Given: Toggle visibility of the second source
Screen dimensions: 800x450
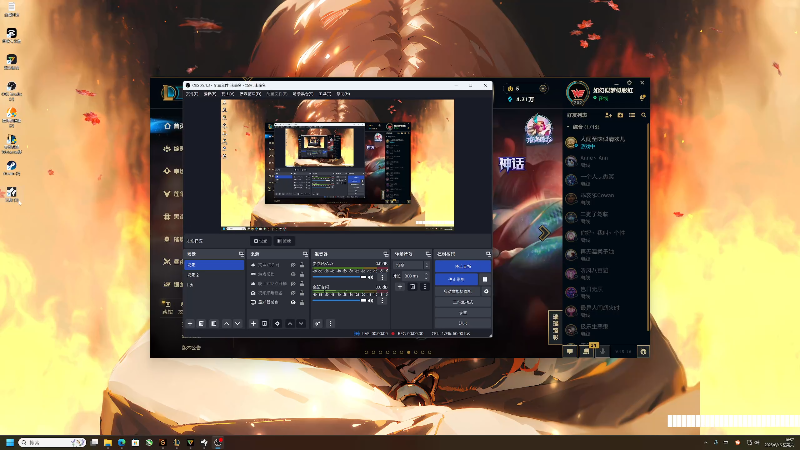Looking at the screenshot, I should point(293,274).
